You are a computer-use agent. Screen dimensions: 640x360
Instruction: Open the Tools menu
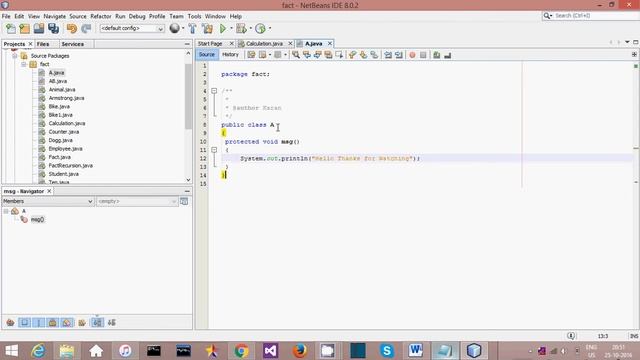pos(194,16)
